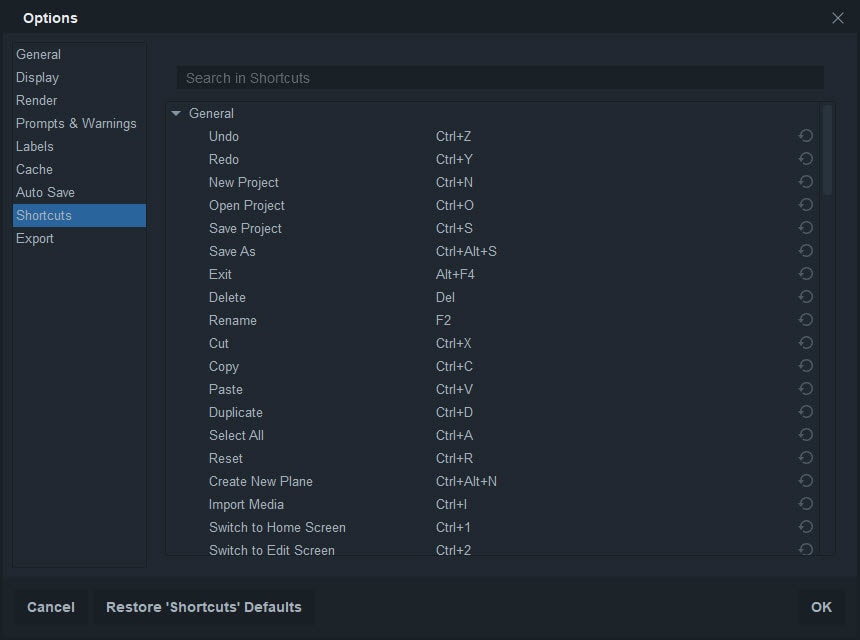Reset the Copy shortcut to default

pos(806,366)
